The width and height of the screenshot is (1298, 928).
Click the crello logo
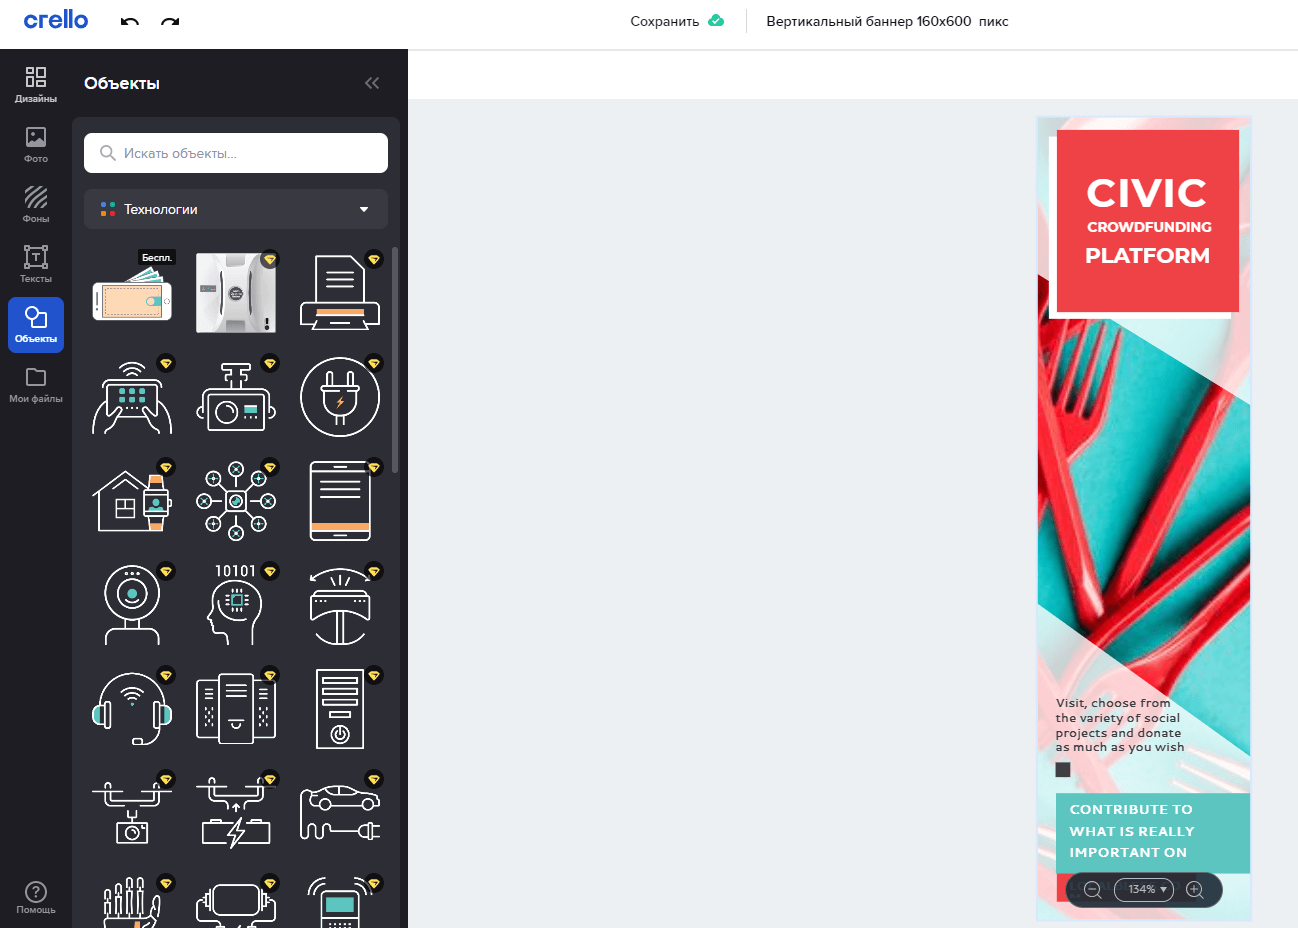(56, 20)
